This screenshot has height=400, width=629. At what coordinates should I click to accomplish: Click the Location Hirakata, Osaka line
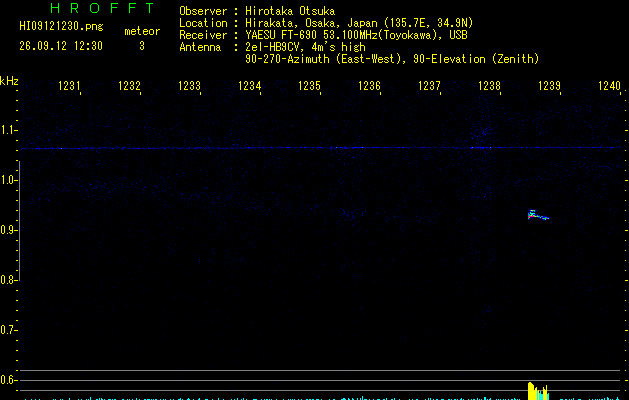pyautogui.click(x=326, y=23)
